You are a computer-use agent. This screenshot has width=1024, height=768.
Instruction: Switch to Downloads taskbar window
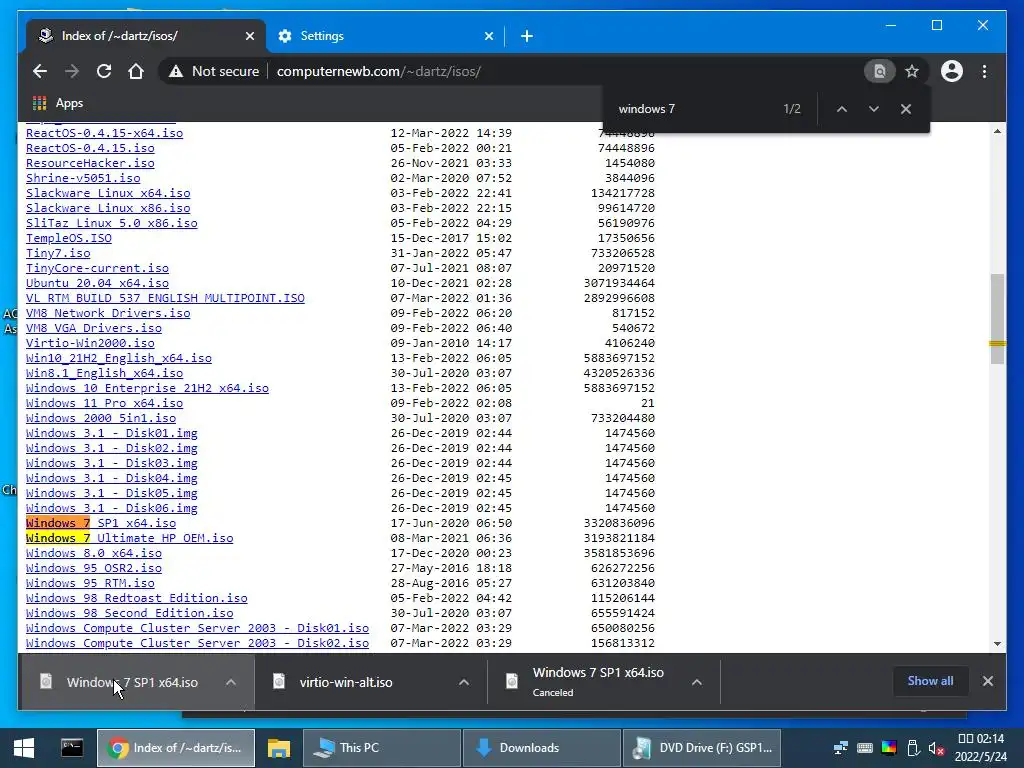541,748
